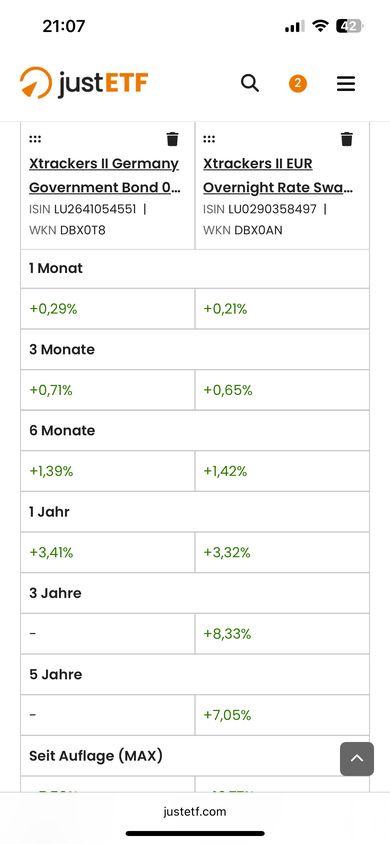This screenshot has height=844, width=390.
Task: Click the +7,05% five-year return cell
Action: 282,715
